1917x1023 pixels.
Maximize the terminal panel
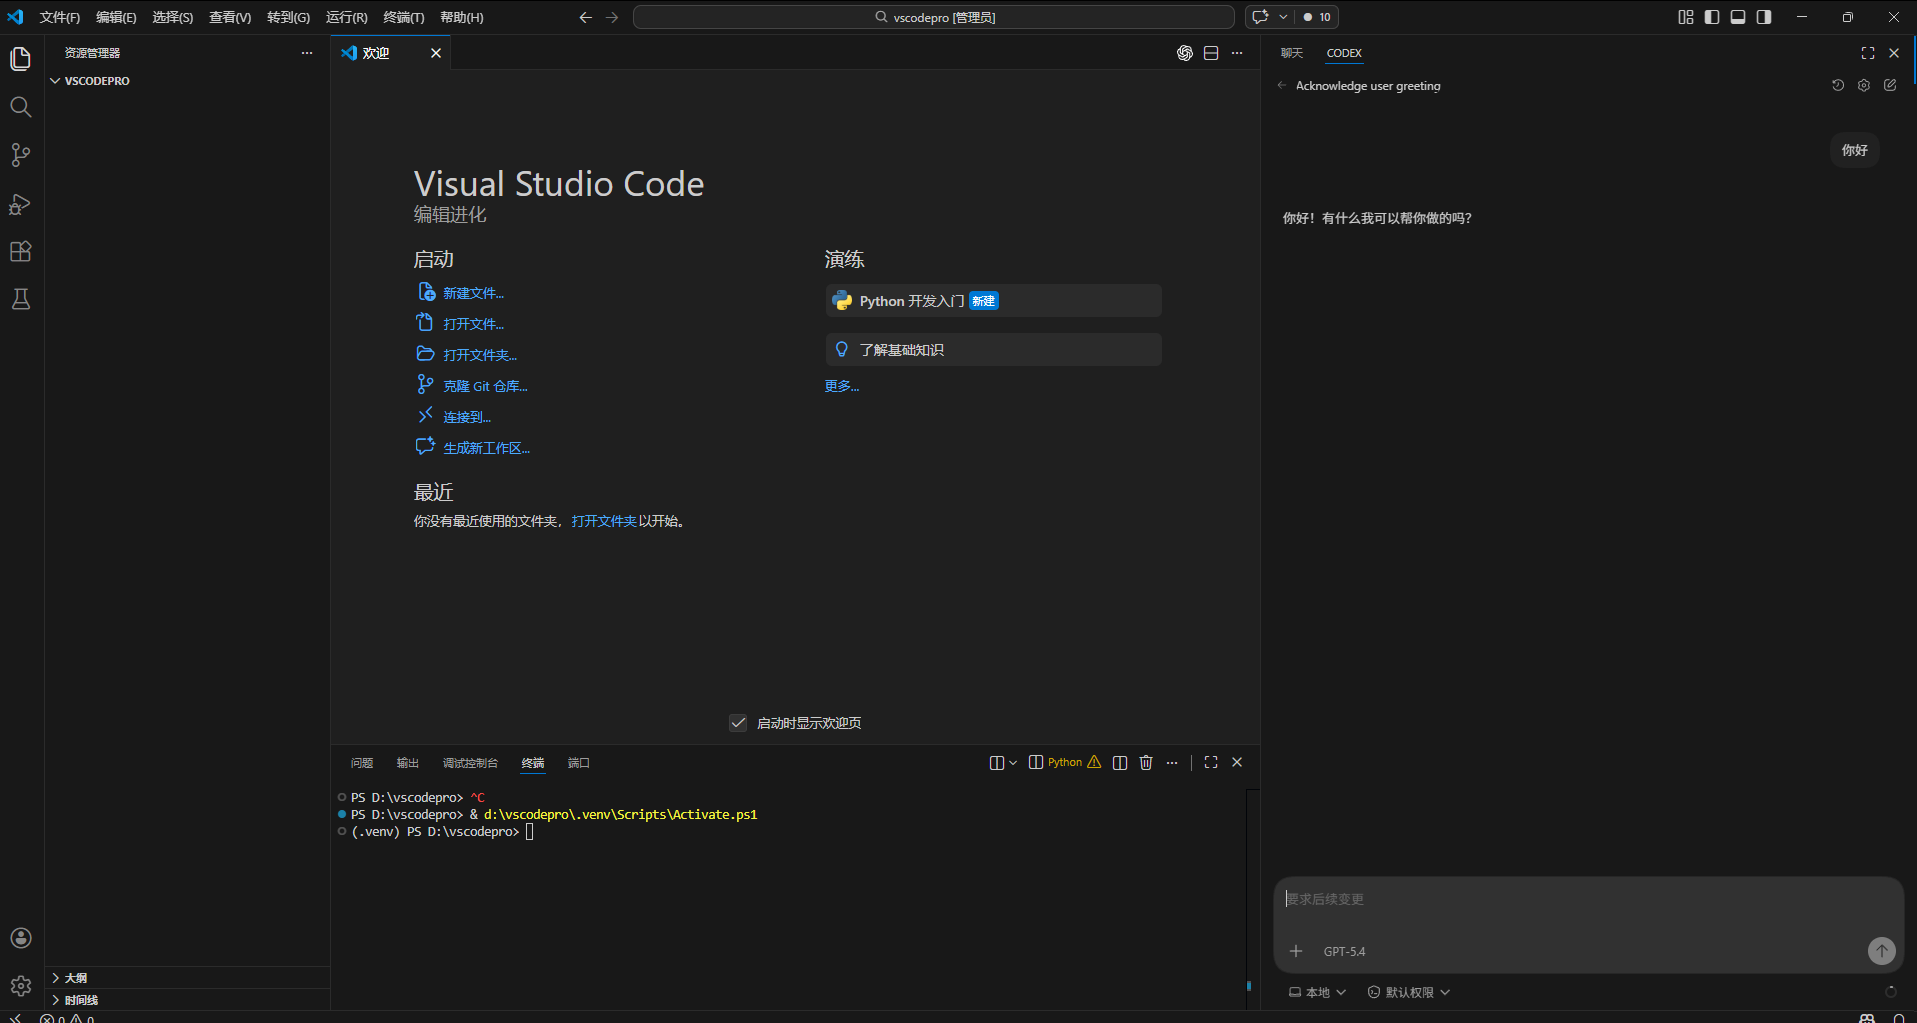coord(1211,762)
